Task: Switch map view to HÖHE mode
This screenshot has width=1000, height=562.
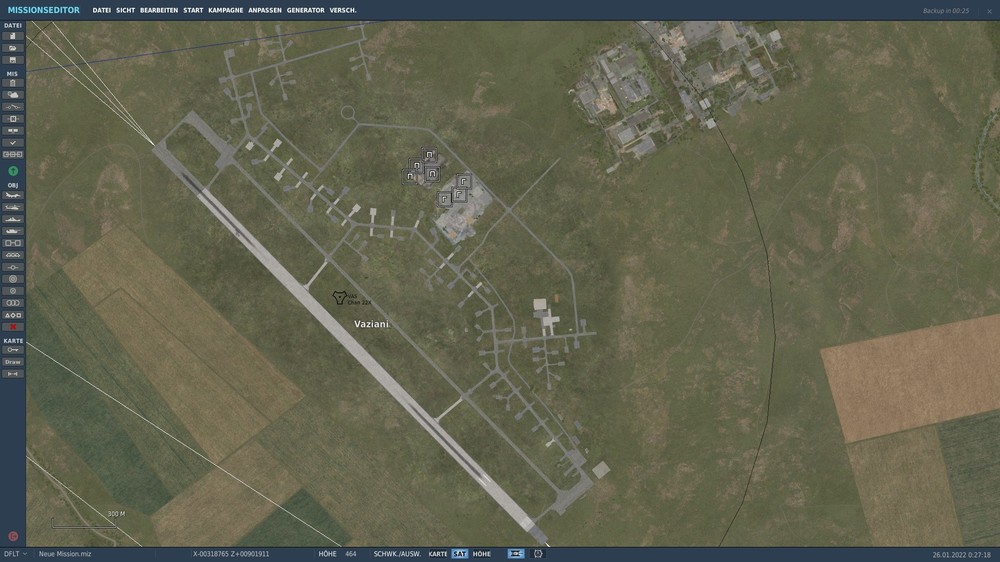Action: tap(482, 554)
